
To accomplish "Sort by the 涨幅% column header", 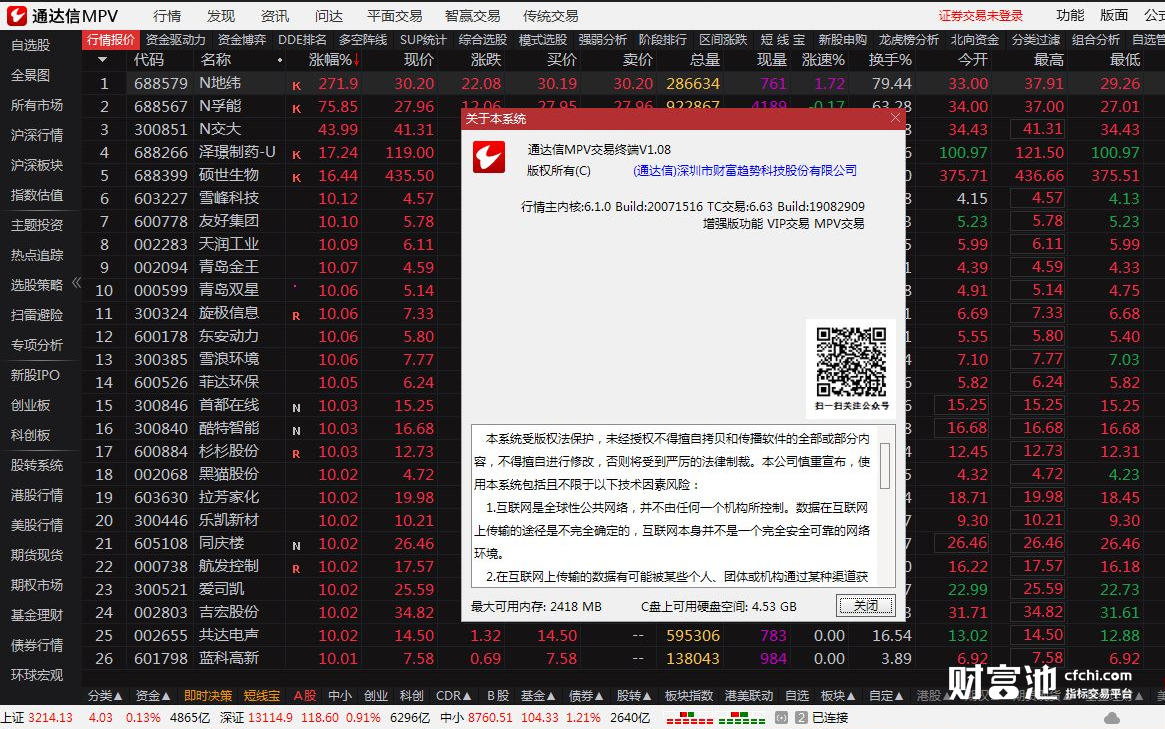I will click(x=334, y=59).
